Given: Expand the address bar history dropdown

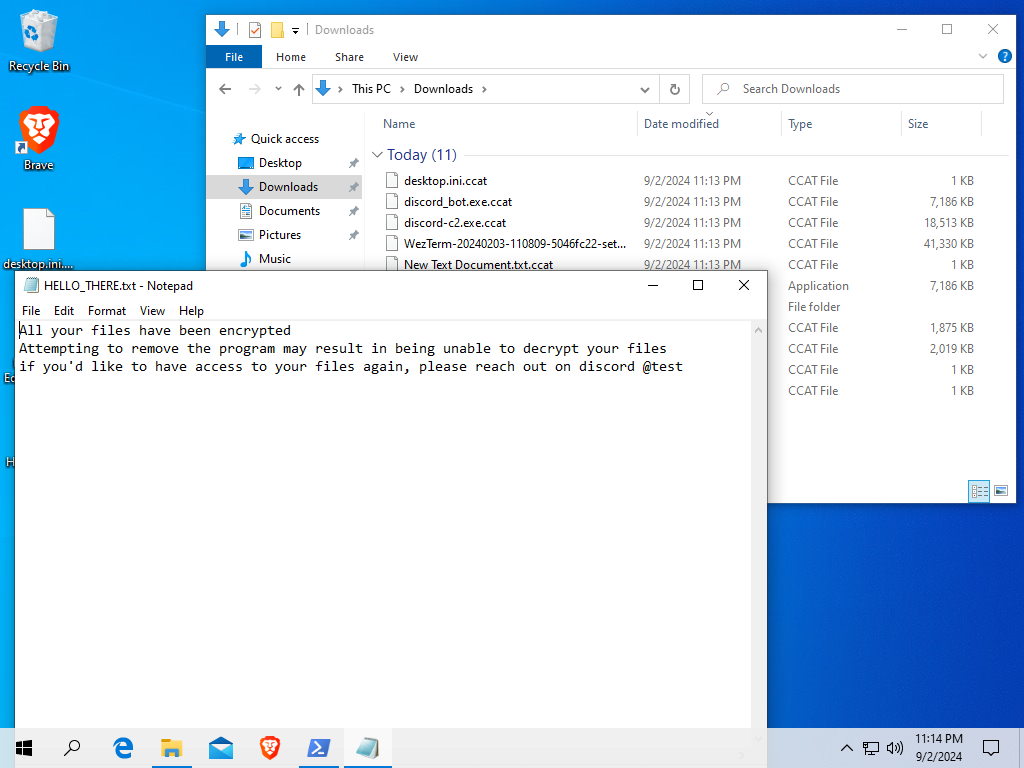Looking at the screenshot, I should 646,89.
